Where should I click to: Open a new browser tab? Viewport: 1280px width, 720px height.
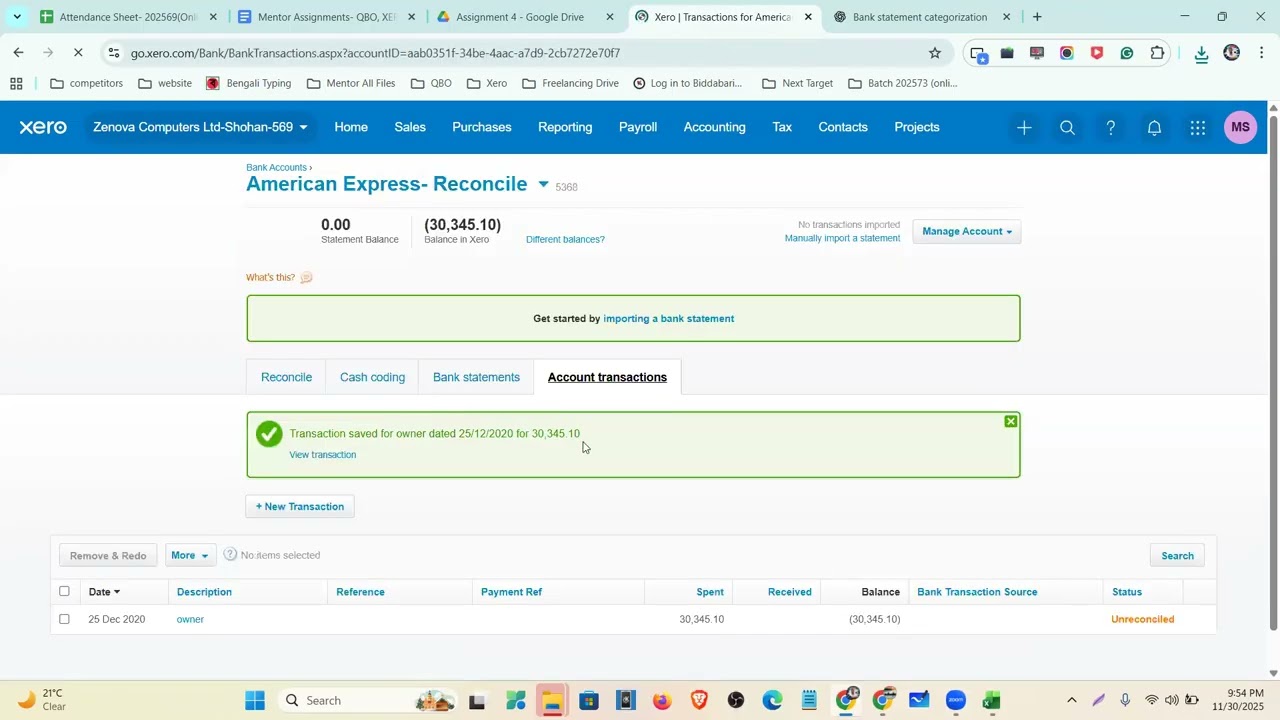(x=1037, y=17)
